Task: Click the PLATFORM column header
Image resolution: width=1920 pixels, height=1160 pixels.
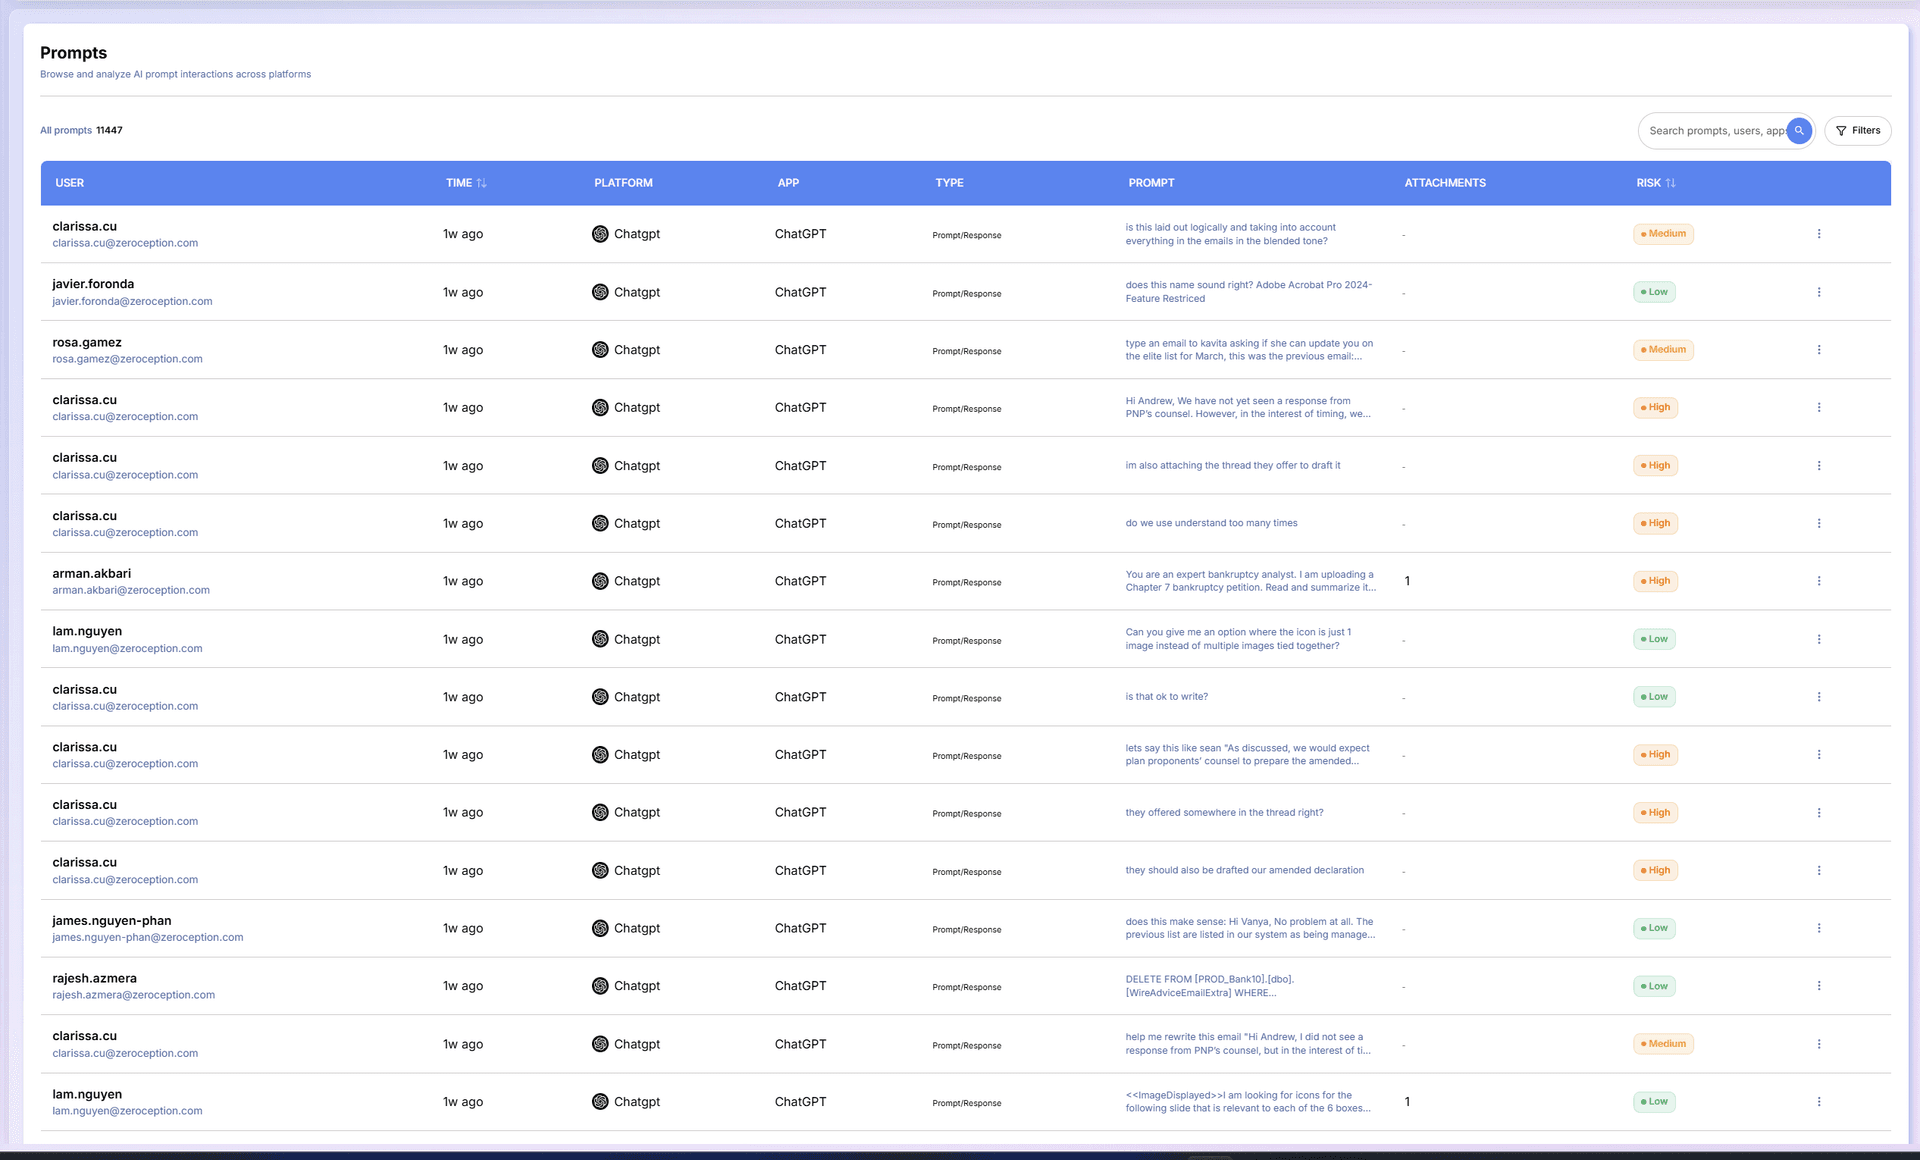Action: (x=623, y=183)
